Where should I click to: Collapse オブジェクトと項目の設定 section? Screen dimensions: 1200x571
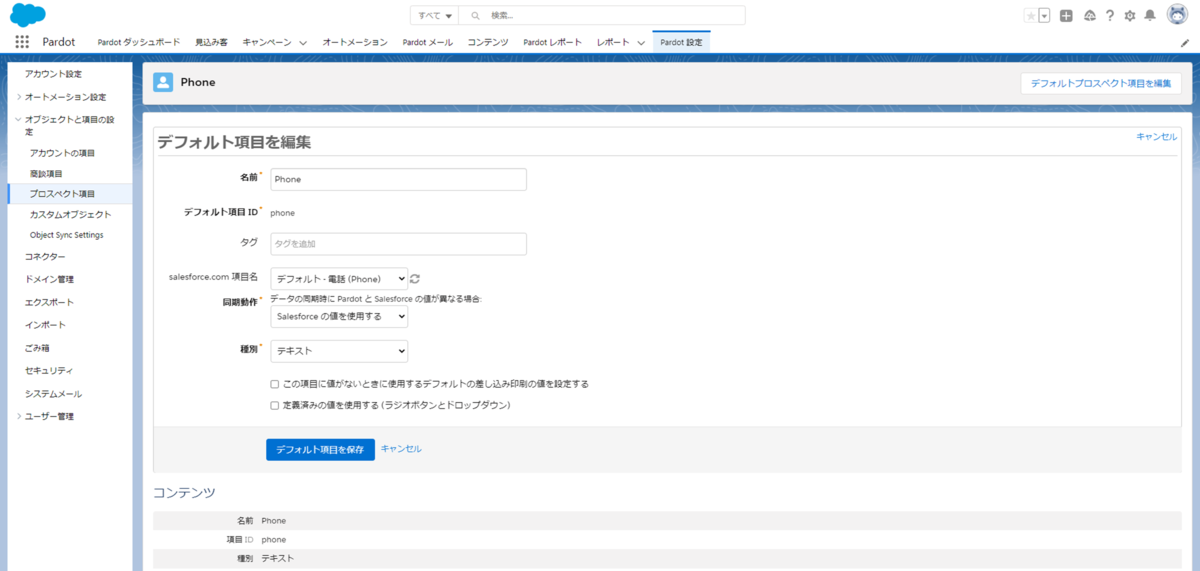point(18,119)
